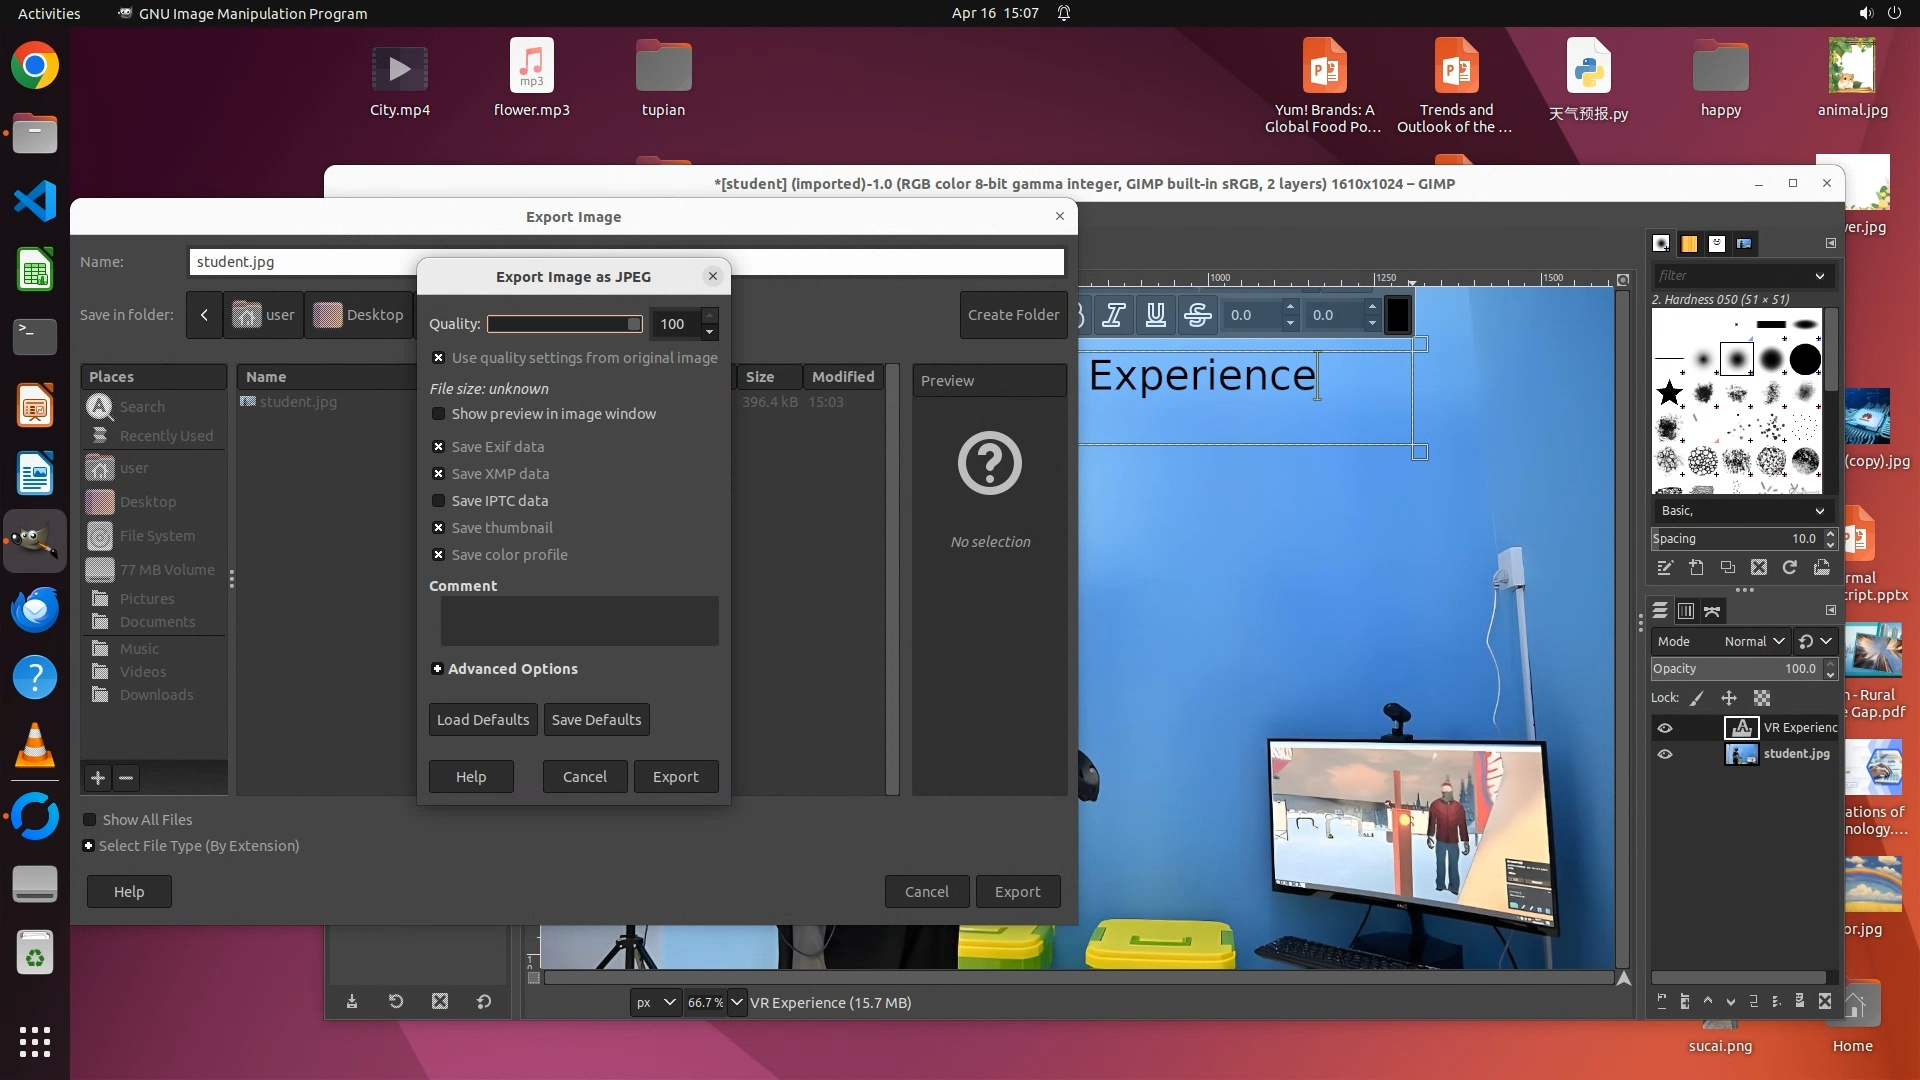The width and height of the screenshot is (1920, 1080).
Task: Click Export in JPEG dialog
Action: pos(675,777)
